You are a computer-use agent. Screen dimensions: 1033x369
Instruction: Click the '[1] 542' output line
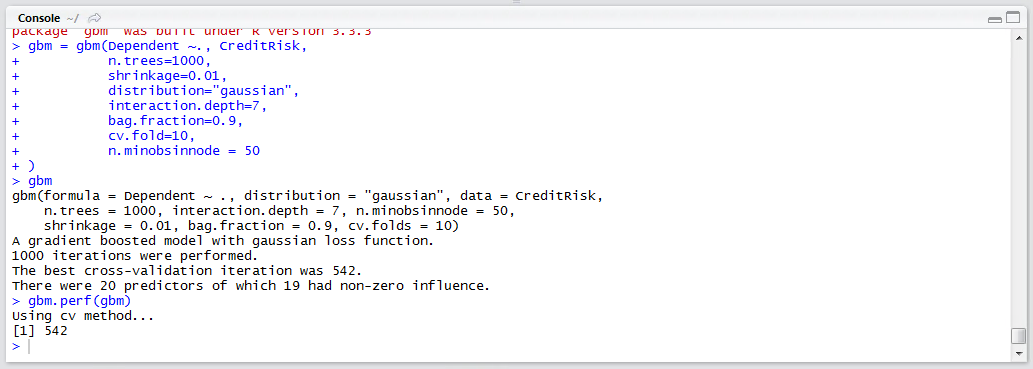40,331
